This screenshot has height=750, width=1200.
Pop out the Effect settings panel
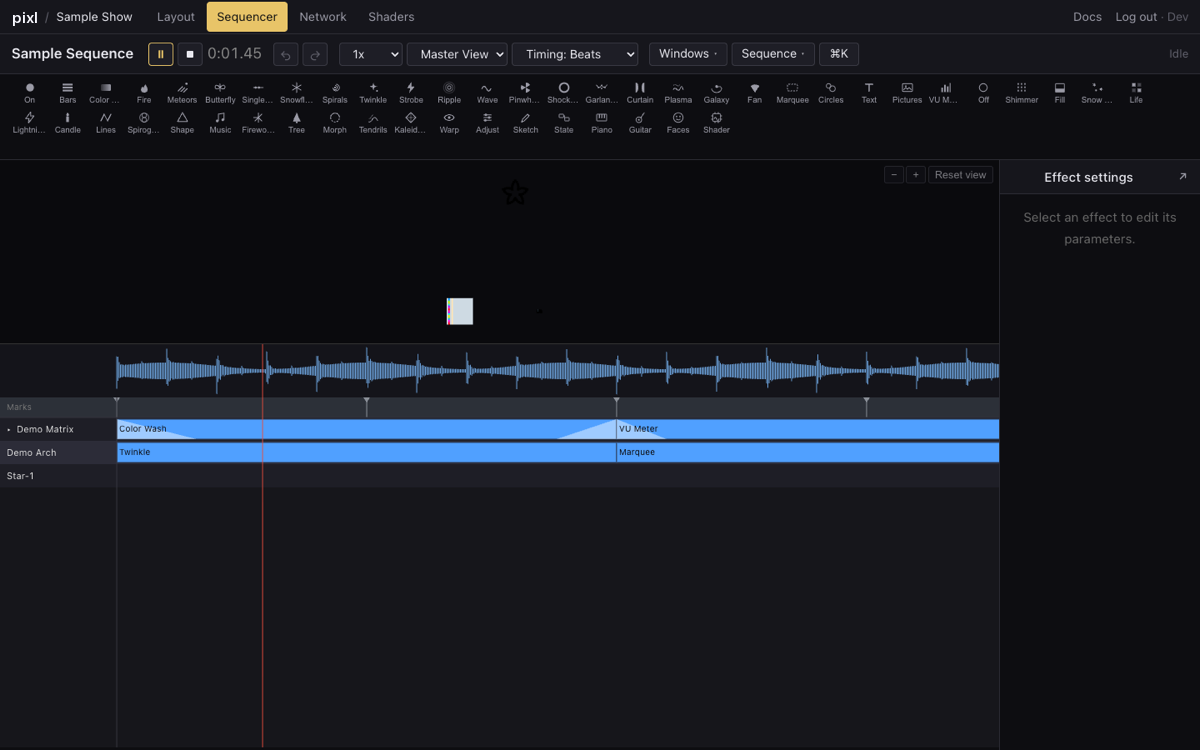point(1183,177)
